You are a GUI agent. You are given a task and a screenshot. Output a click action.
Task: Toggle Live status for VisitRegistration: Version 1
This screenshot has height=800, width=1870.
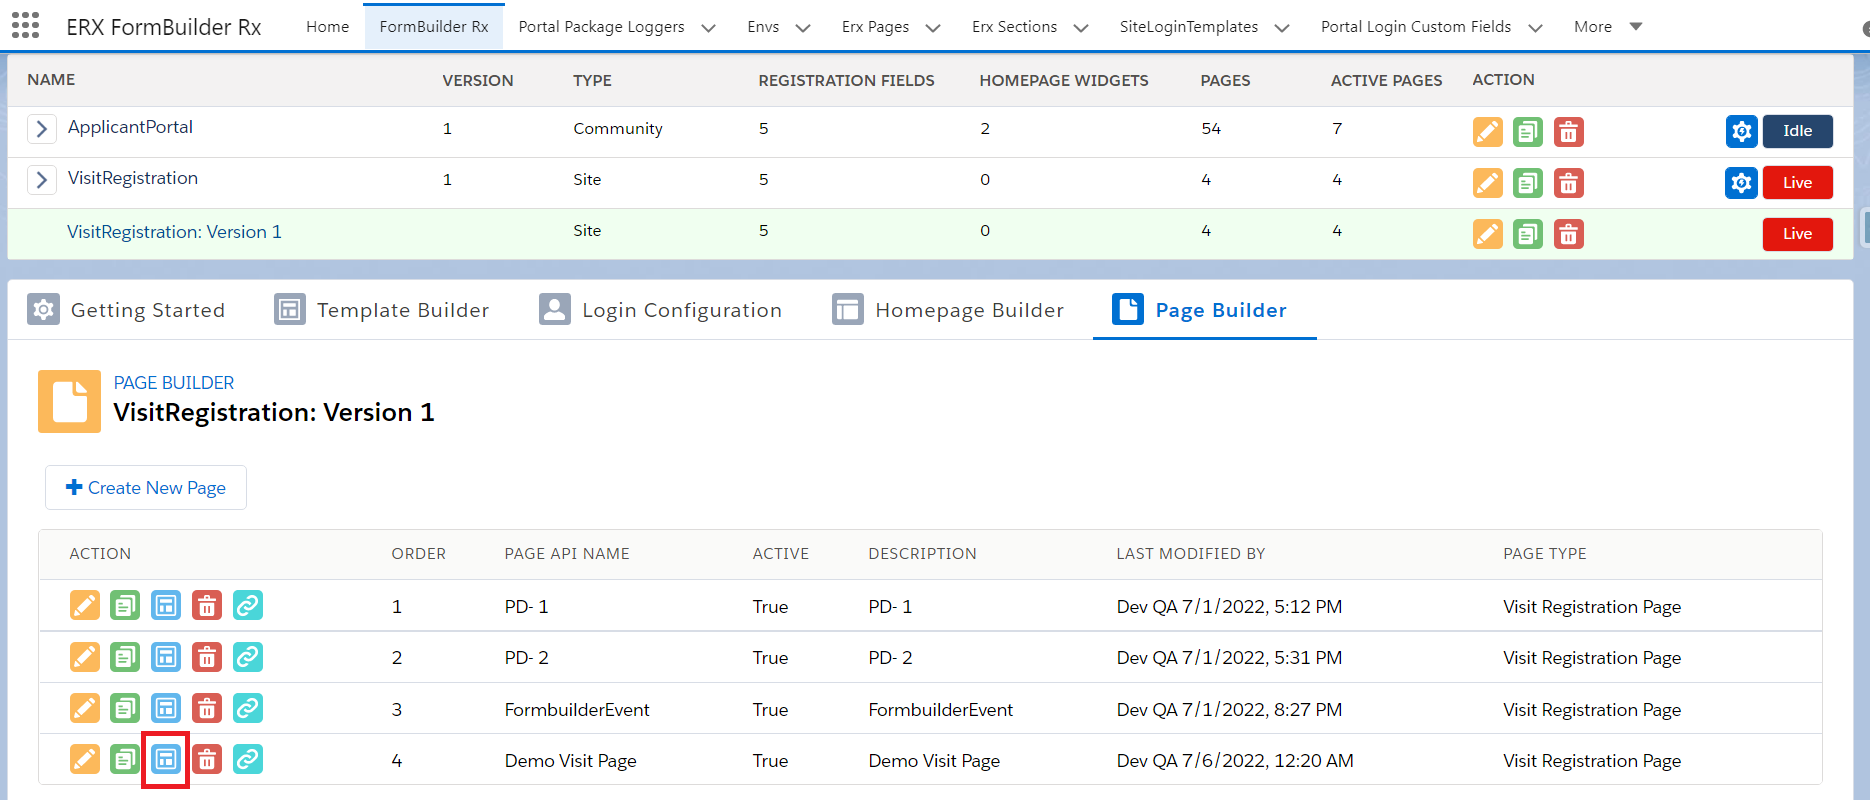tap(1797, 234)
